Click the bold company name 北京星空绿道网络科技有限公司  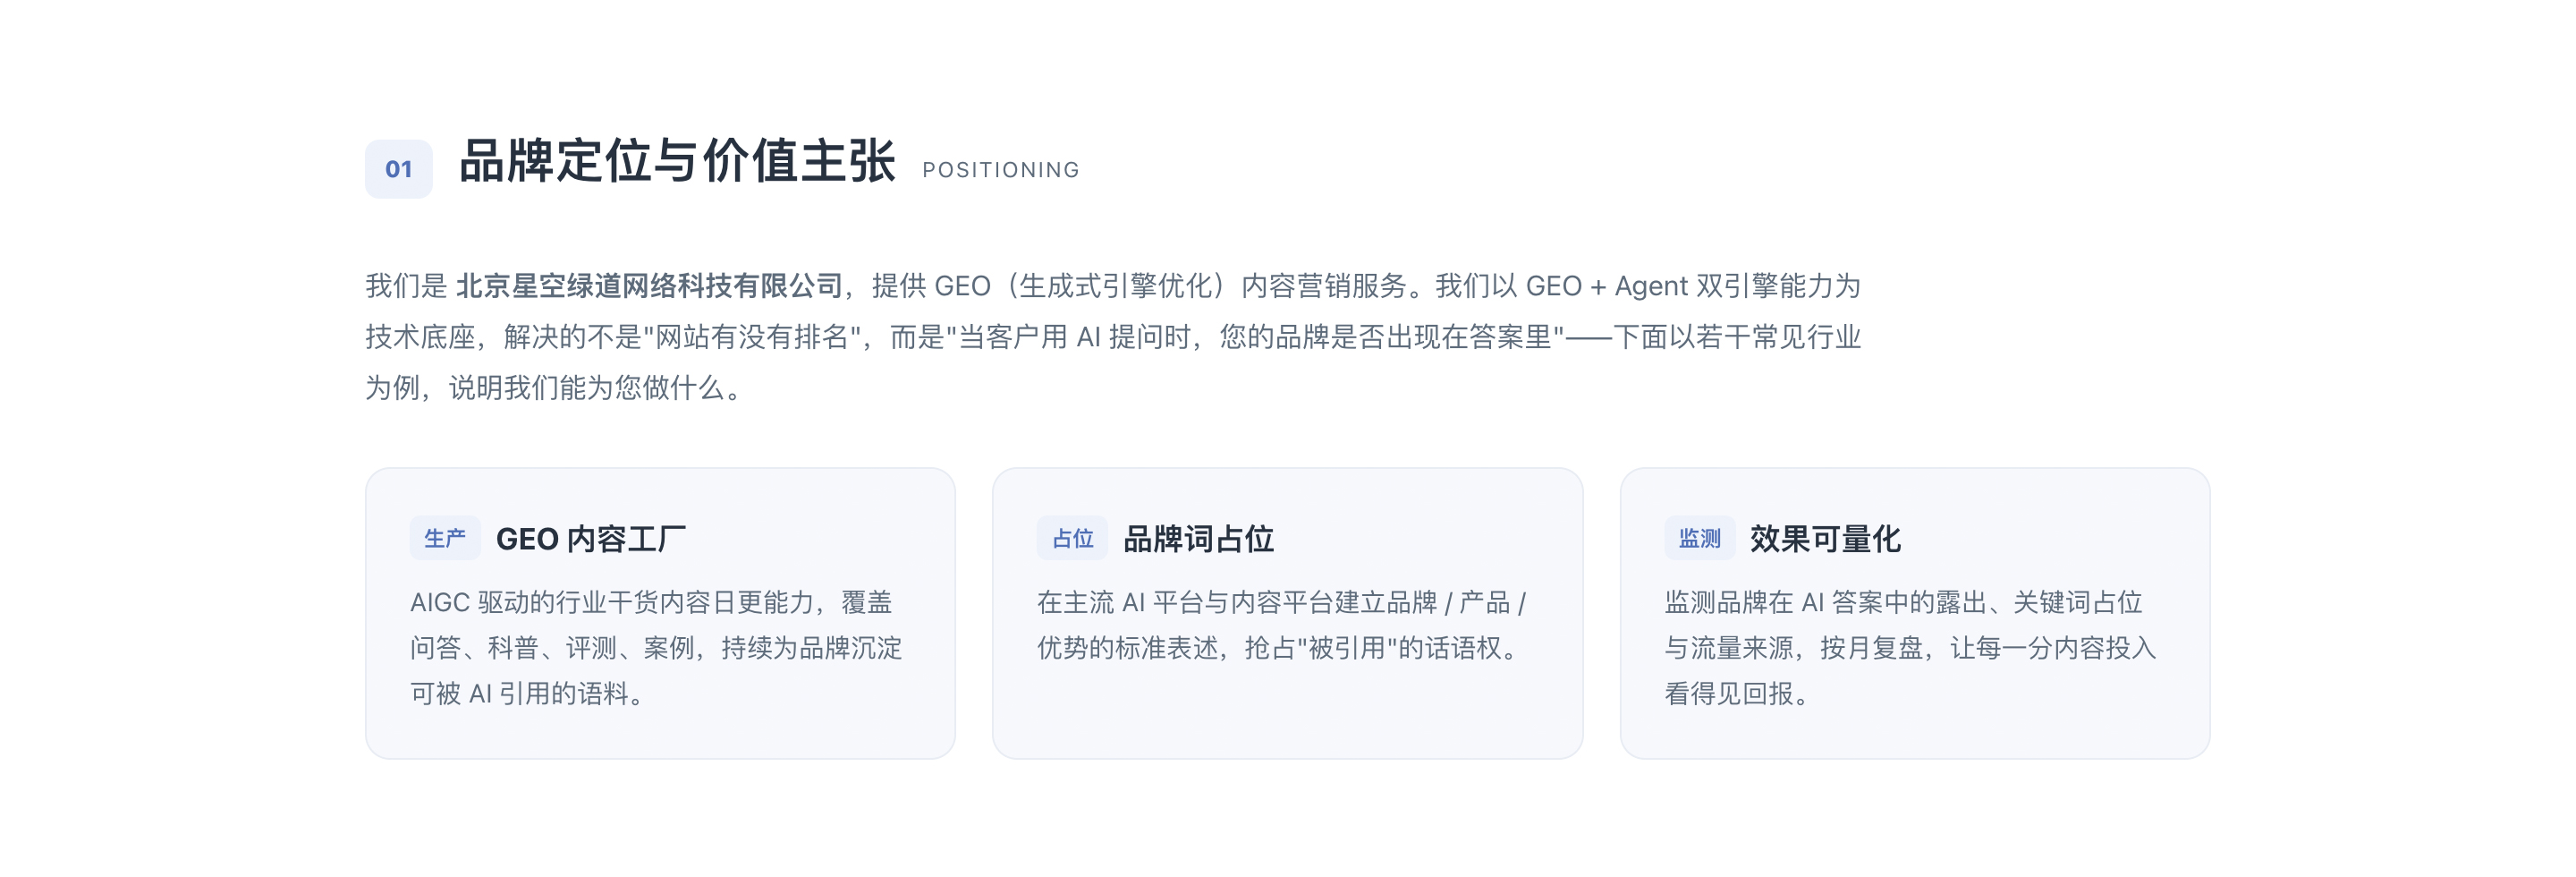click(x=650, y=286)
